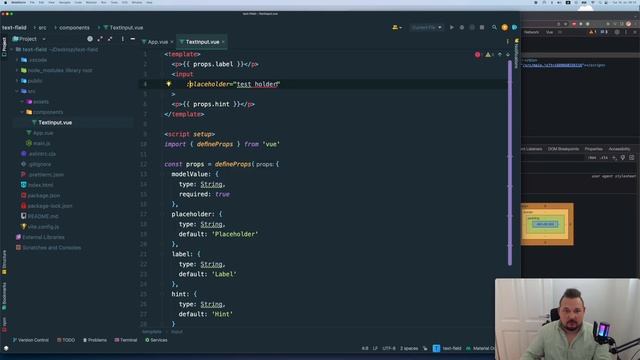Expand the .vscode folder
640x360 pixels.
[x=18, y=60]
